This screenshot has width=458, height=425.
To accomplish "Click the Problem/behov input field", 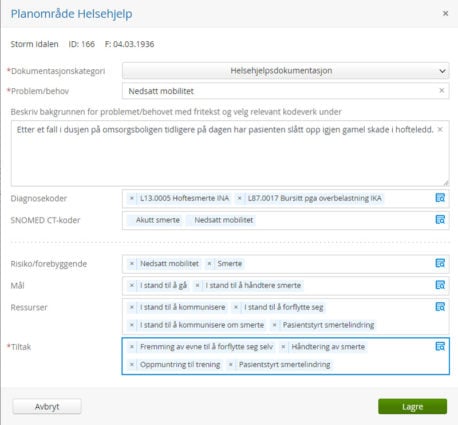I will pos(286,91).
